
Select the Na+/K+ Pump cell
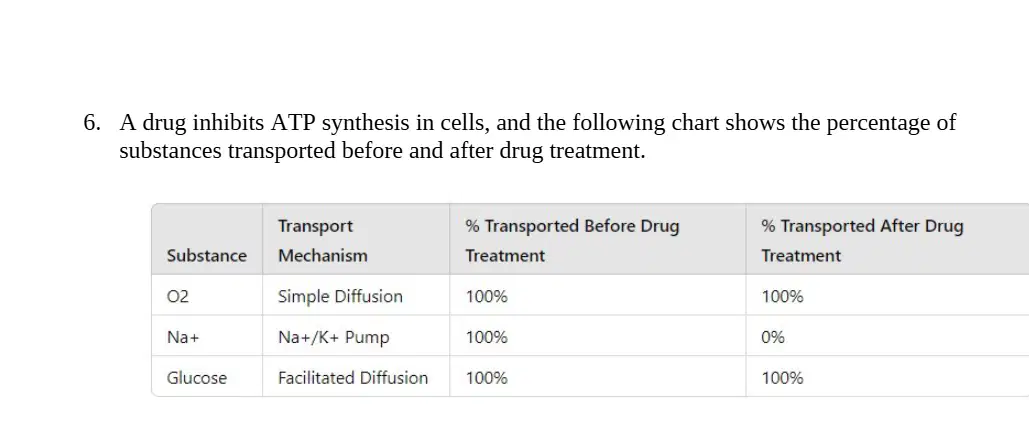click(333, 337)
